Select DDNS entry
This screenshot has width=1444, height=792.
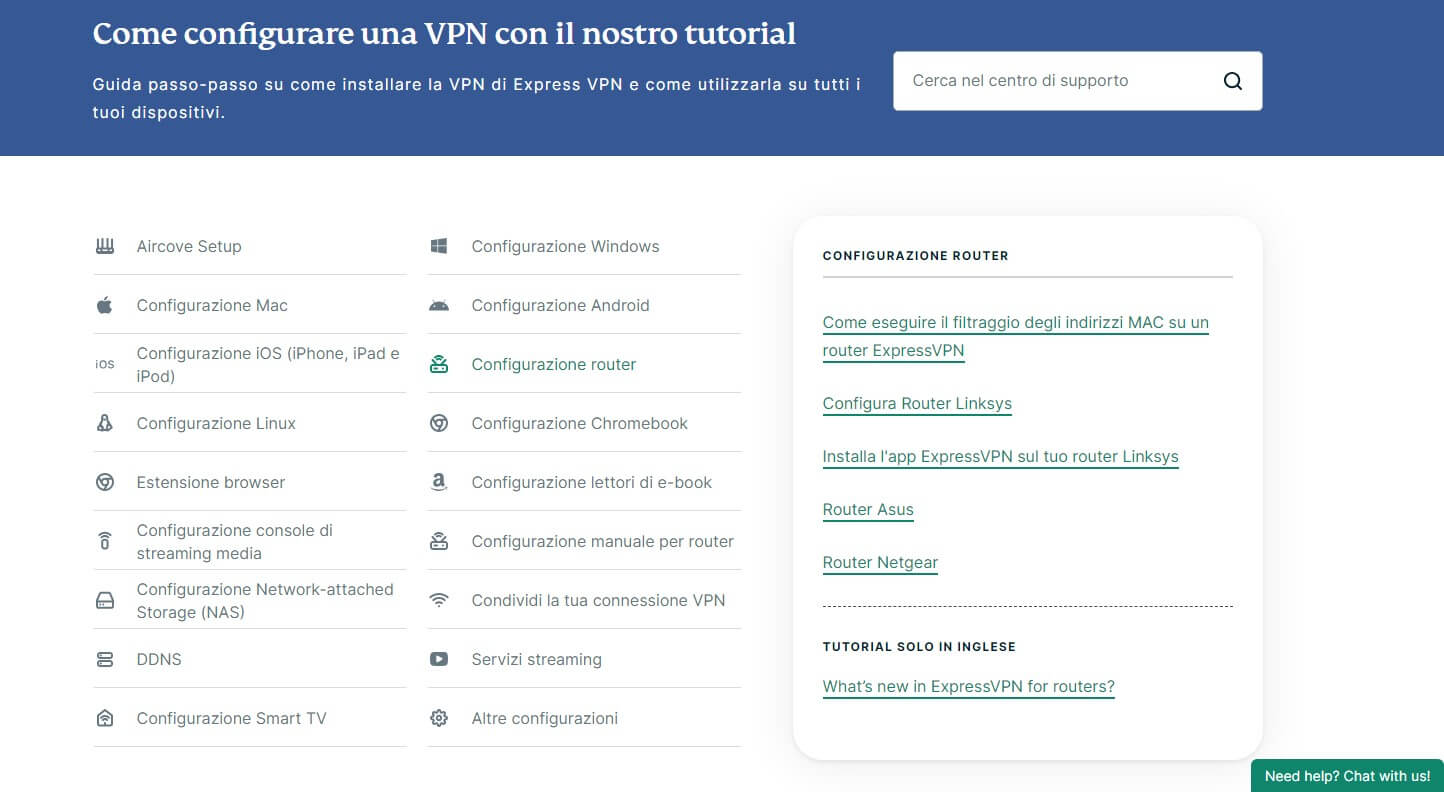pyautogui.click(x=159, y=659)
